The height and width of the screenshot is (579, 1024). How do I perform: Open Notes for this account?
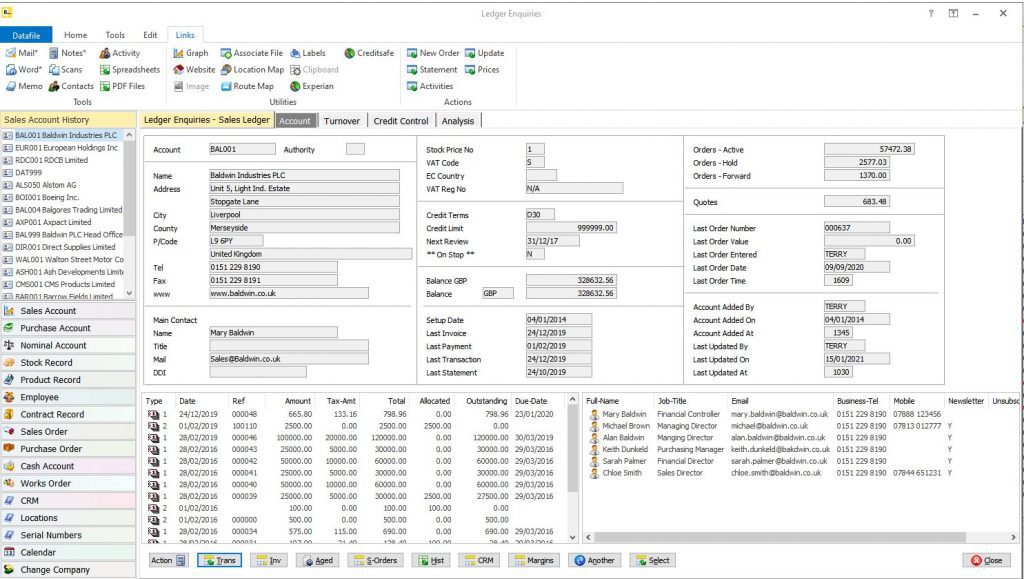pyautogui.click(x=67, y=53)
